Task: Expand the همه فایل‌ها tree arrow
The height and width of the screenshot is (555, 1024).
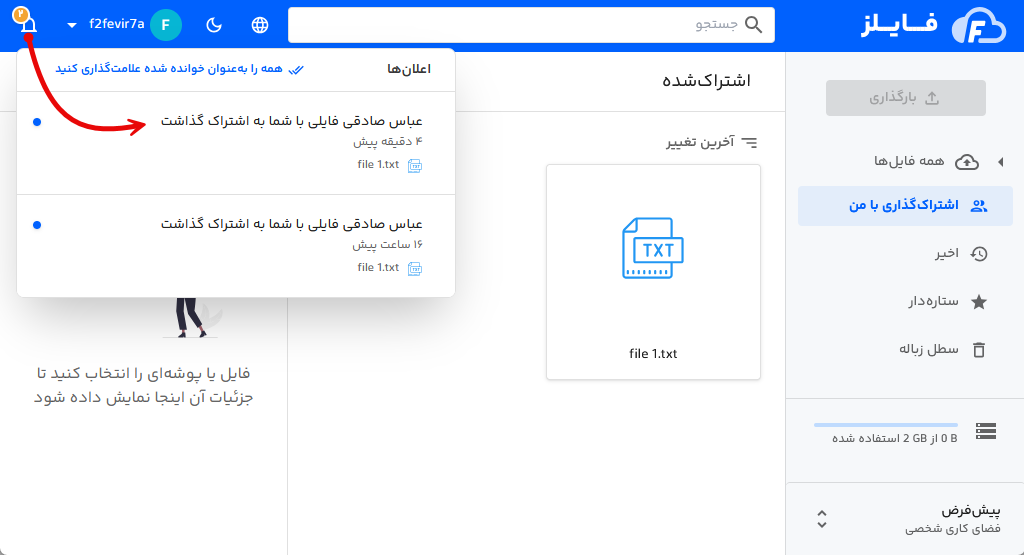Action: pos(1000,162)
